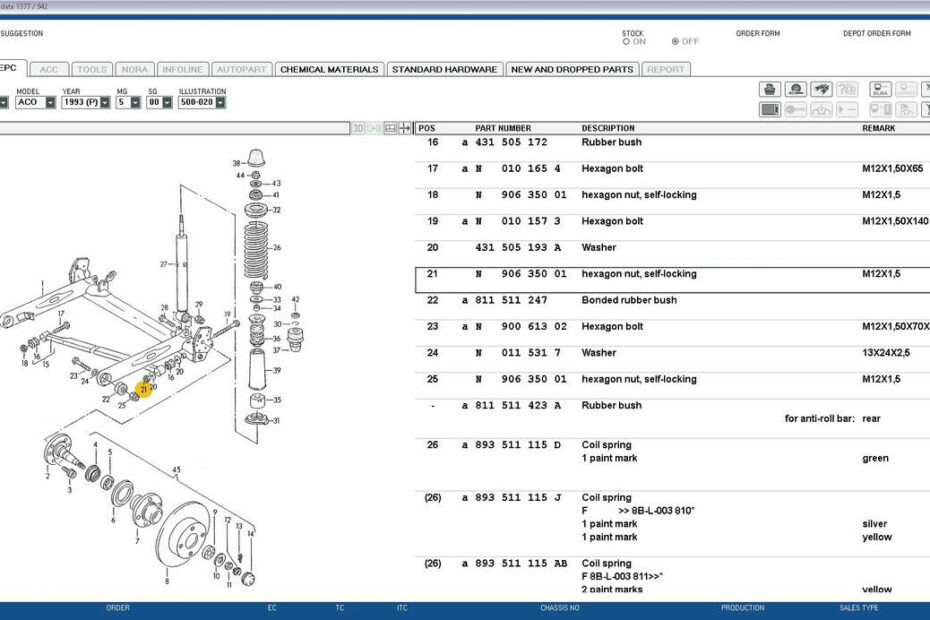The height and width of the screenshot is (620, 930).
Task: Switch to the ACC tab
Action: click(x=49, y=69)
